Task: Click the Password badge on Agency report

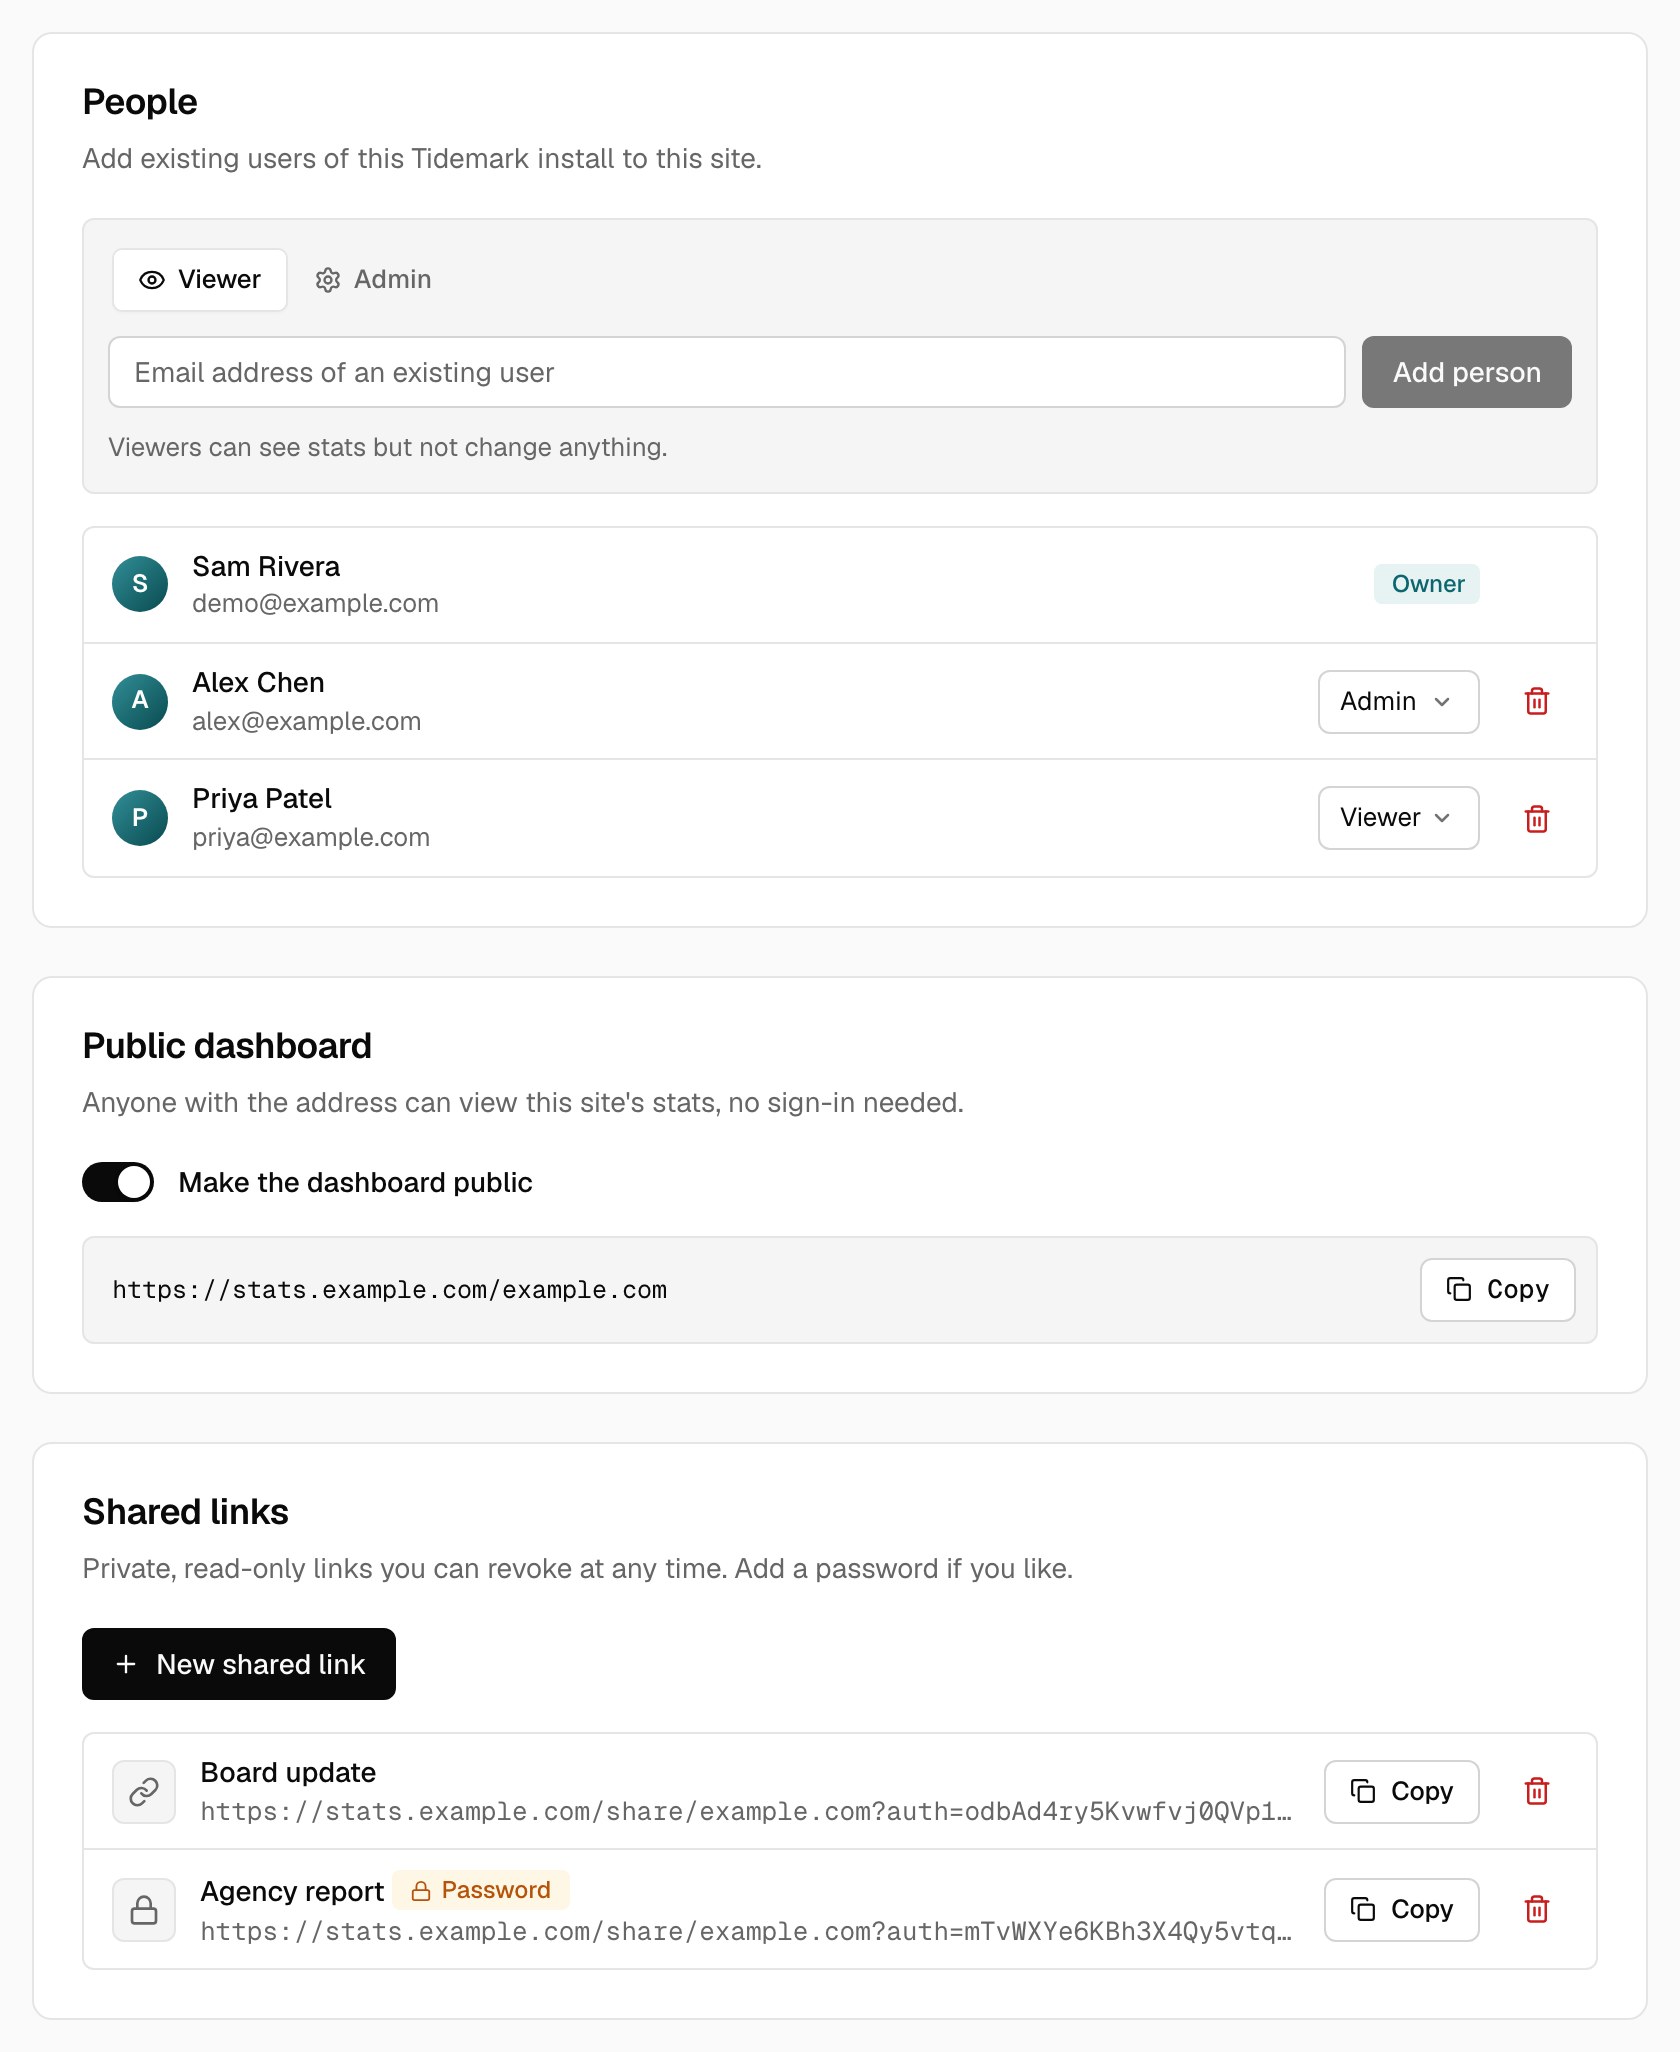Action: (481, 1890)
